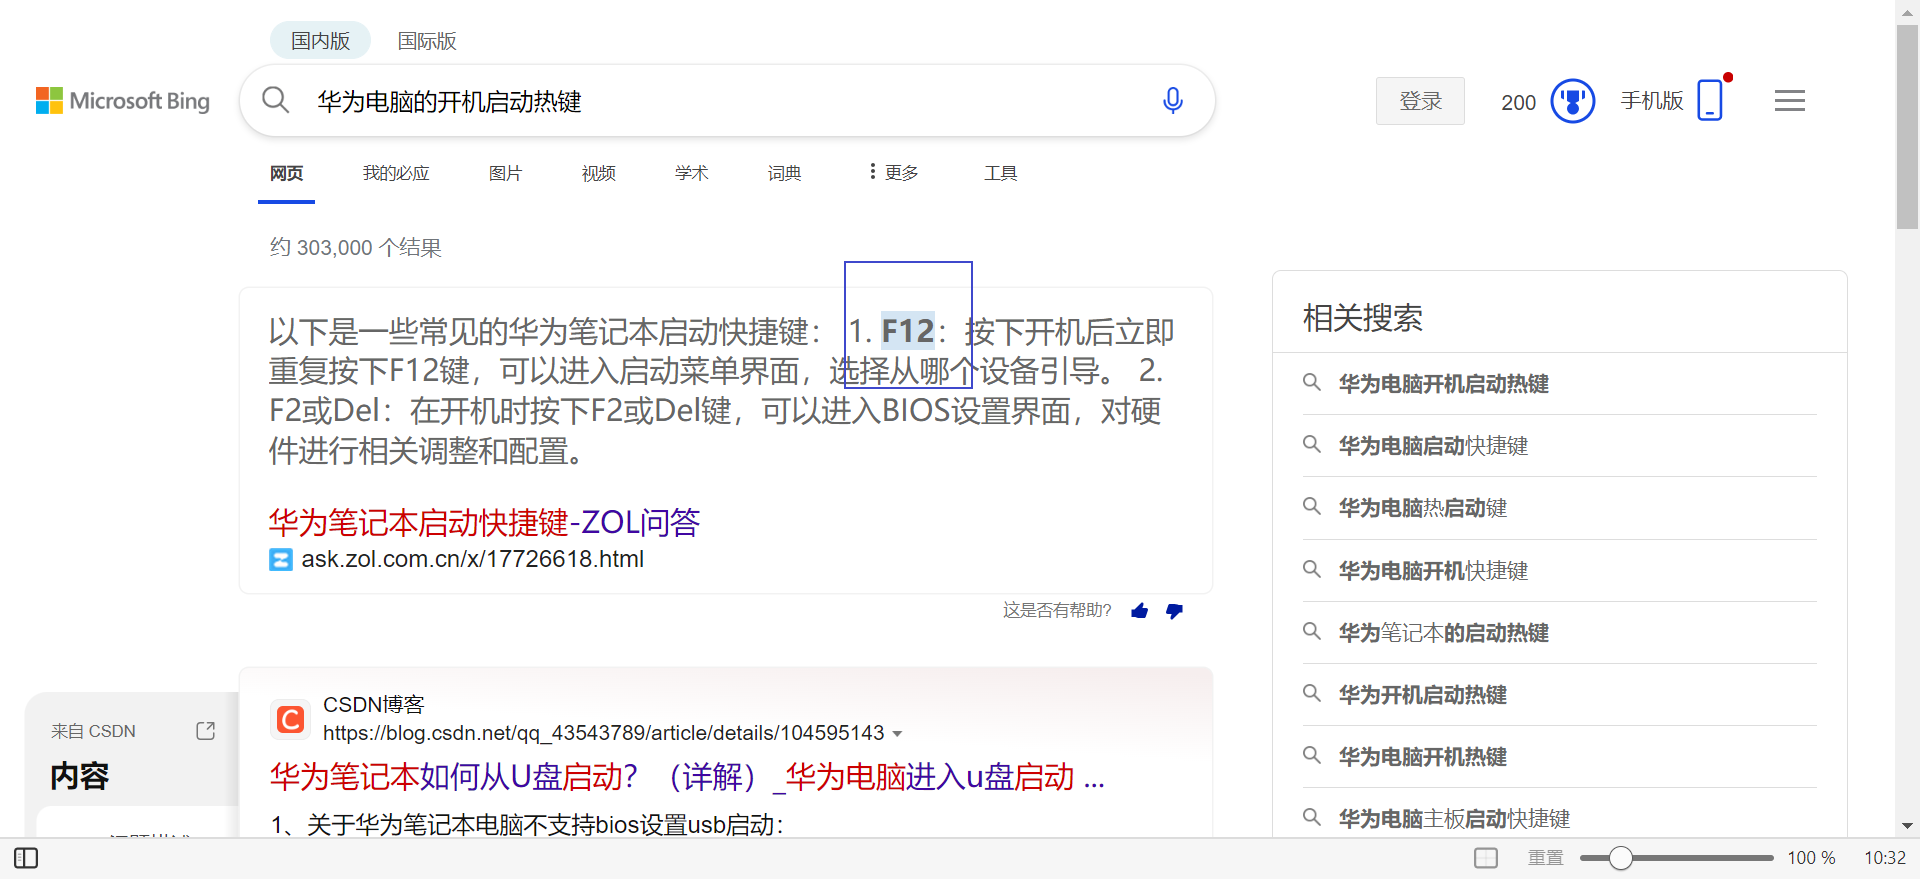Click 手机版 text link
This screenshot has width=1920, height=879.
(x=1652, y=101)
